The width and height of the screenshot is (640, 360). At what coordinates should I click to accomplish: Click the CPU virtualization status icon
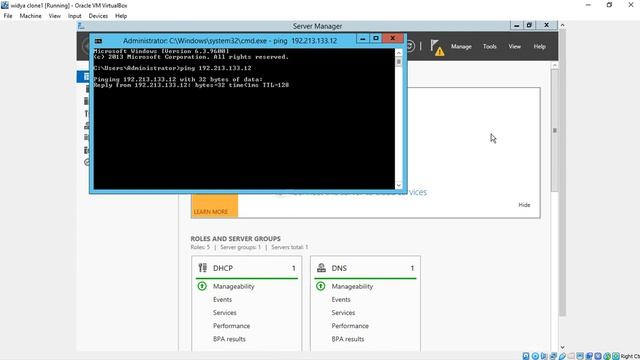[x=598, y=356]
